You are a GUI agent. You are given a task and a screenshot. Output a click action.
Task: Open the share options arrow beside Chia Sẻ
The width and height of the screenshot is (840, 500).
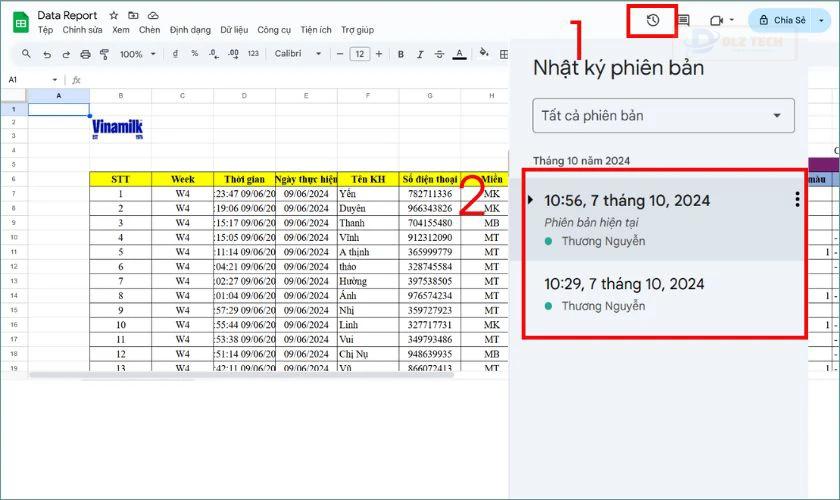[x=821, y=20]
